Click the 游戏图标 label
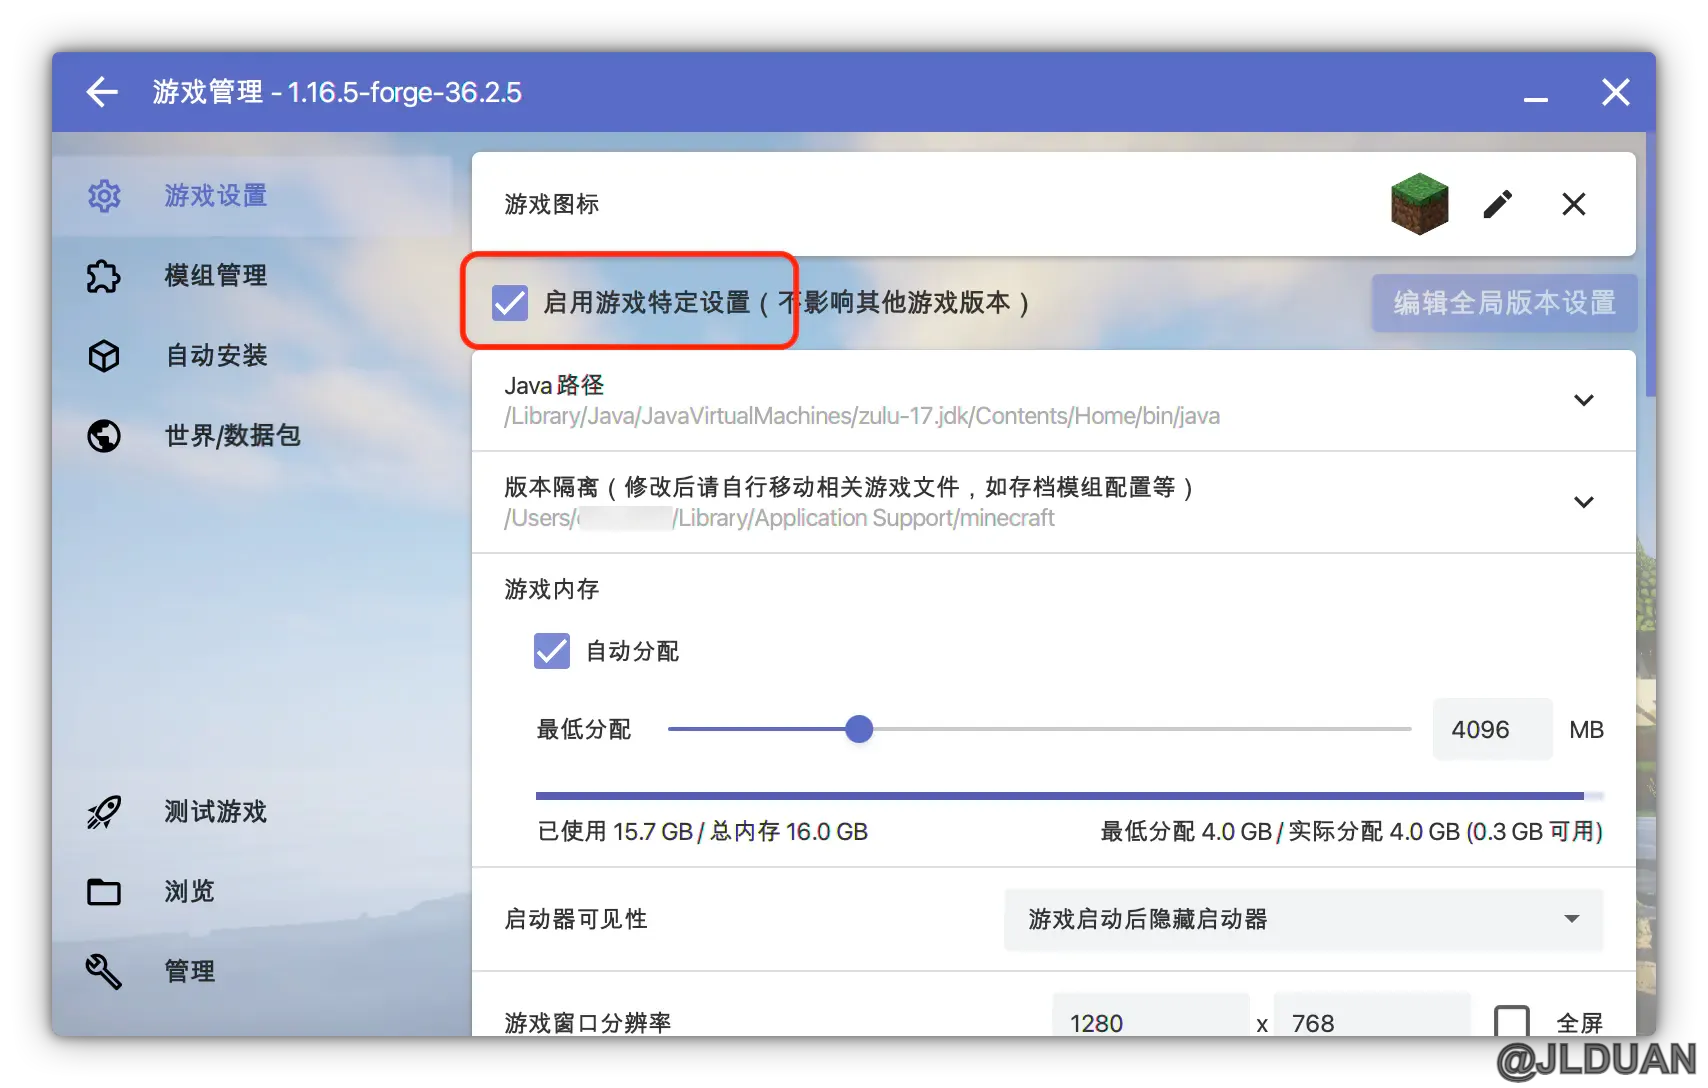Screen dimensions: 1708x1088 (x=552, y=204)
